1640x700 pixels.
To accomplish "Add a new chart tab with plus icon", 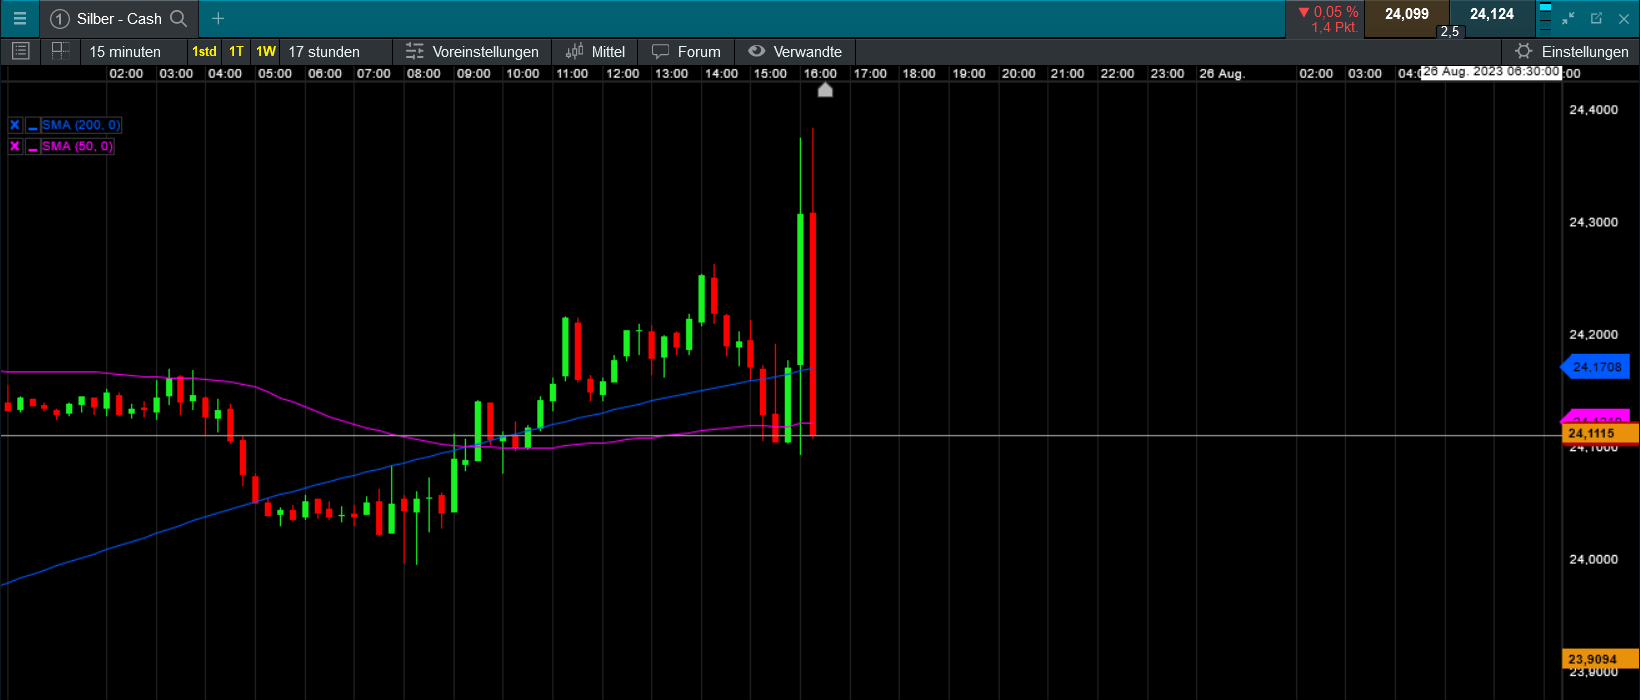I will coord(218,19).
